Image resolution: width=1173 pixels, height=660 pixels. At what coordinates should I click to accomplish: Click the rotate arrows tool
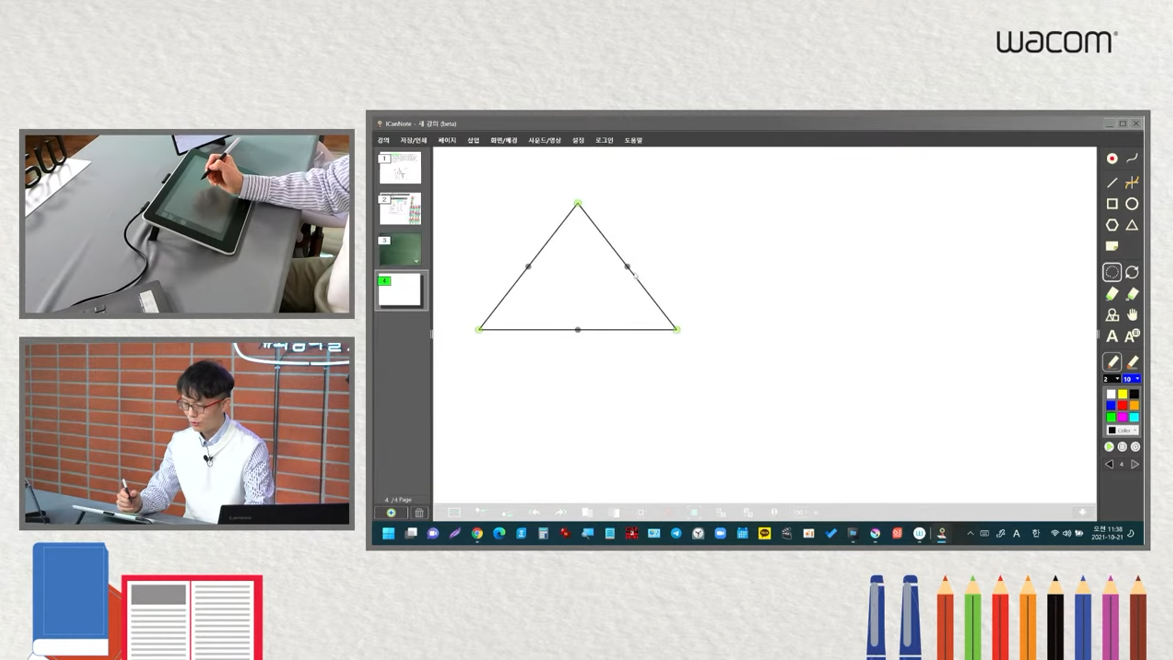[1132, 272]
